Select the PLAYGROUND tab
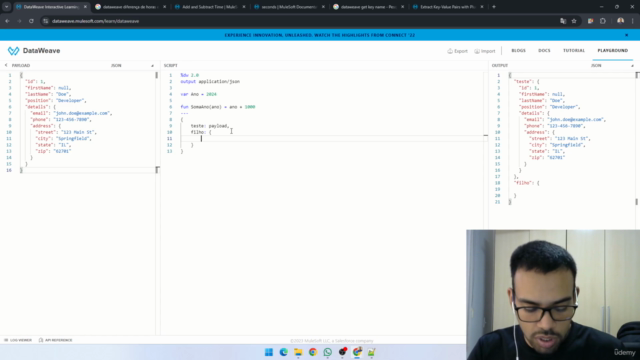 [613, 51]
